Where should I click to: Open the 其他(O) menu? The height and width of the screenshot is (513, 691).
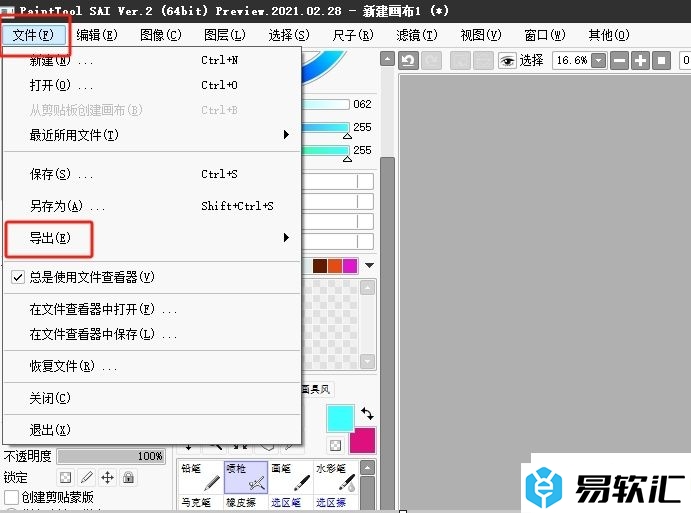(x=609, y=35)
